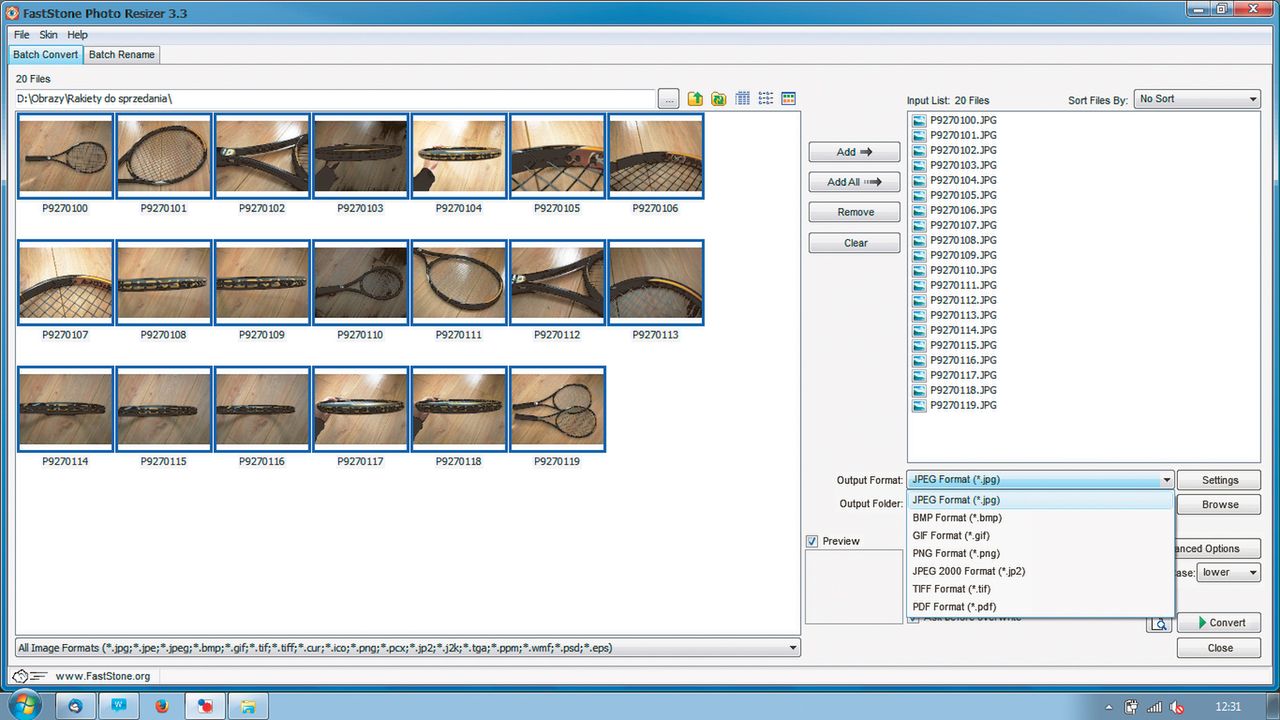The height and width of the screenshot is (720, 1280).
Task: Switch to the Batch Convert tab
Action: [45, 55]
